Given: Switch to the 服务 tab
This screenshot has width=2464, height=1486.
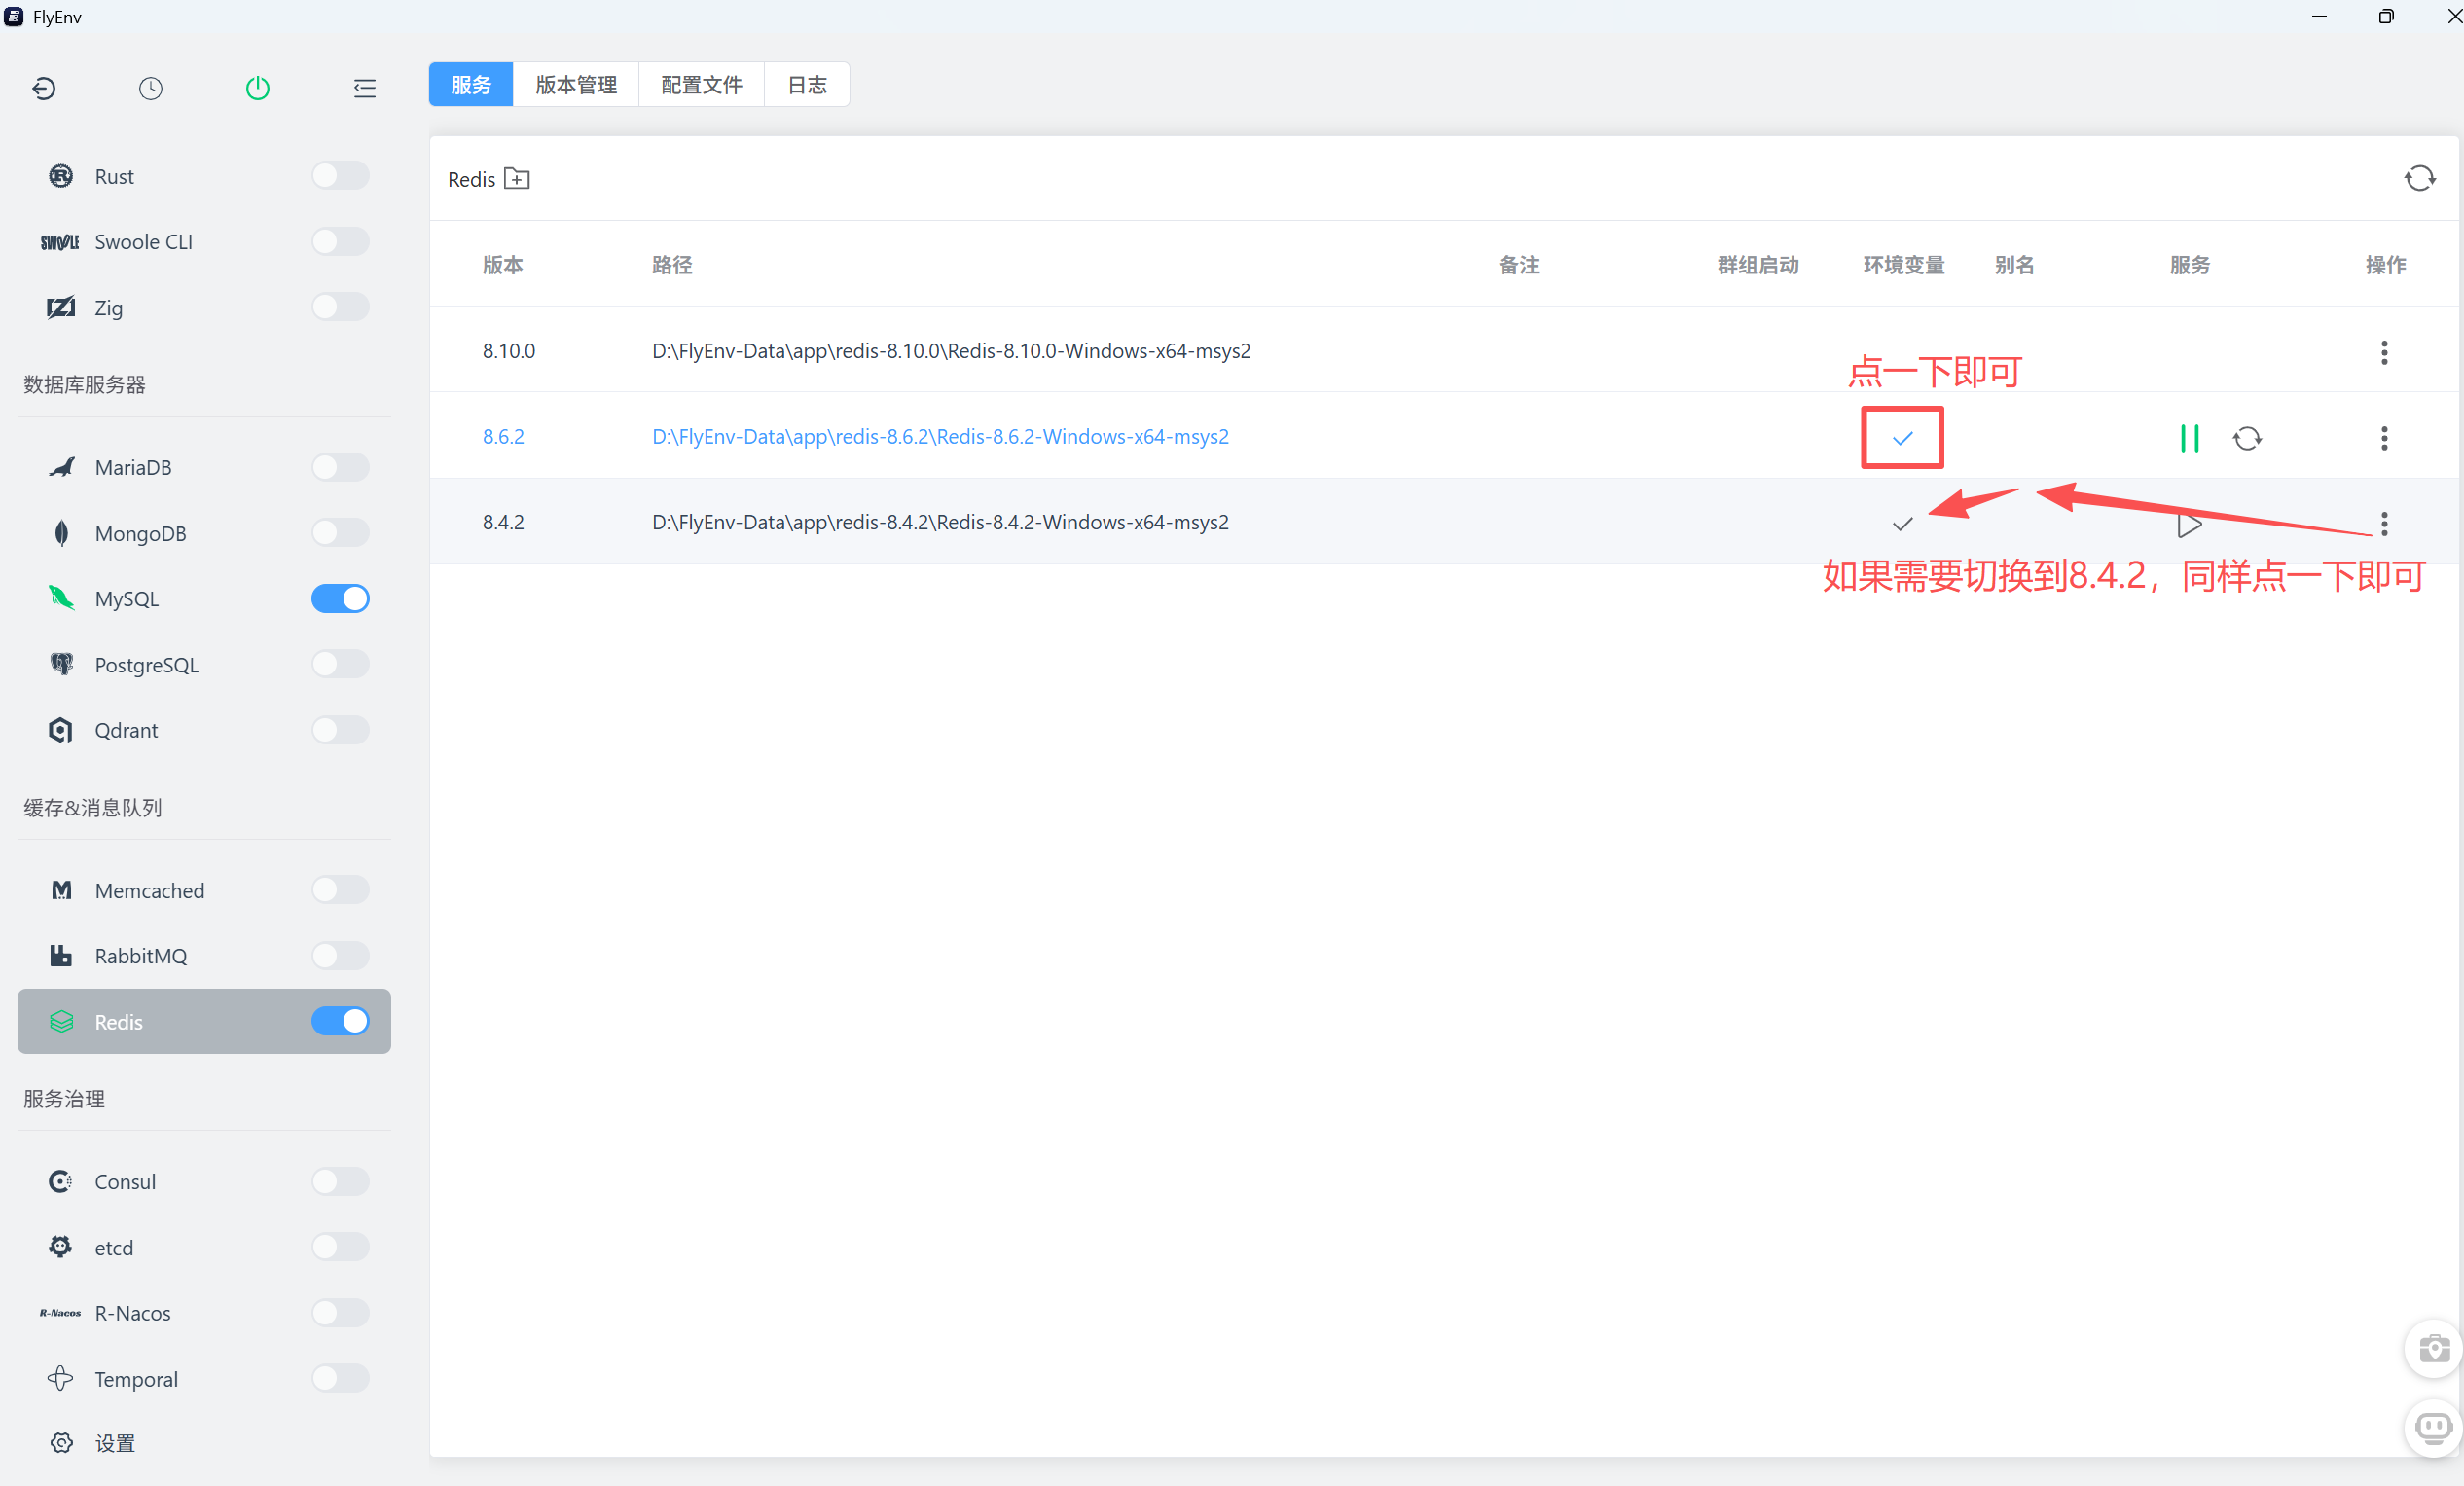Looking at the screenshot, I should [471, 84].
